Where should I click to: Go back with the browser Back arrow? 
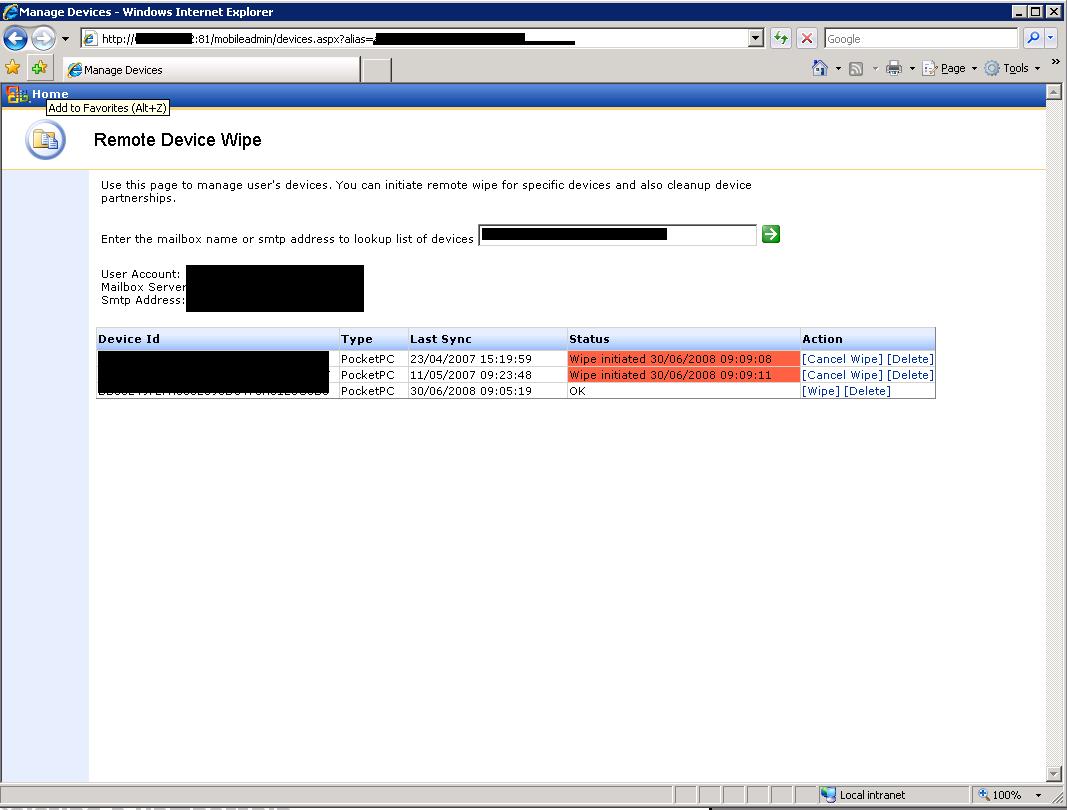(x=16, y=38)
